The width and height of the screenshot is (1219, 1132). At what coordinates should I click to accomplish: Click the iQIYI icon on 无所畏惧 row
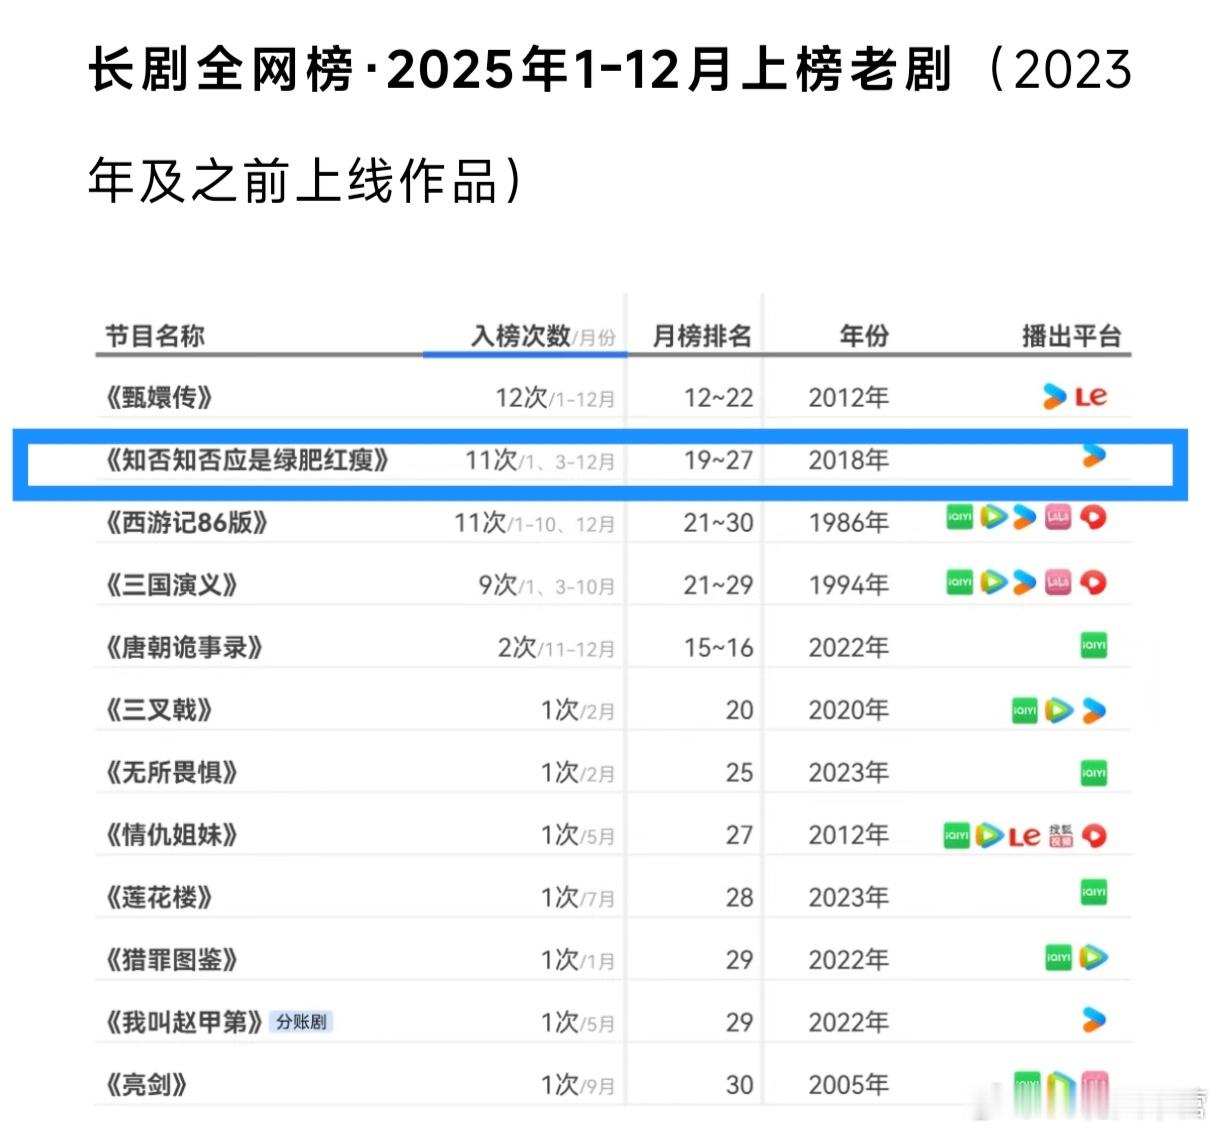tap(1093, 771)
